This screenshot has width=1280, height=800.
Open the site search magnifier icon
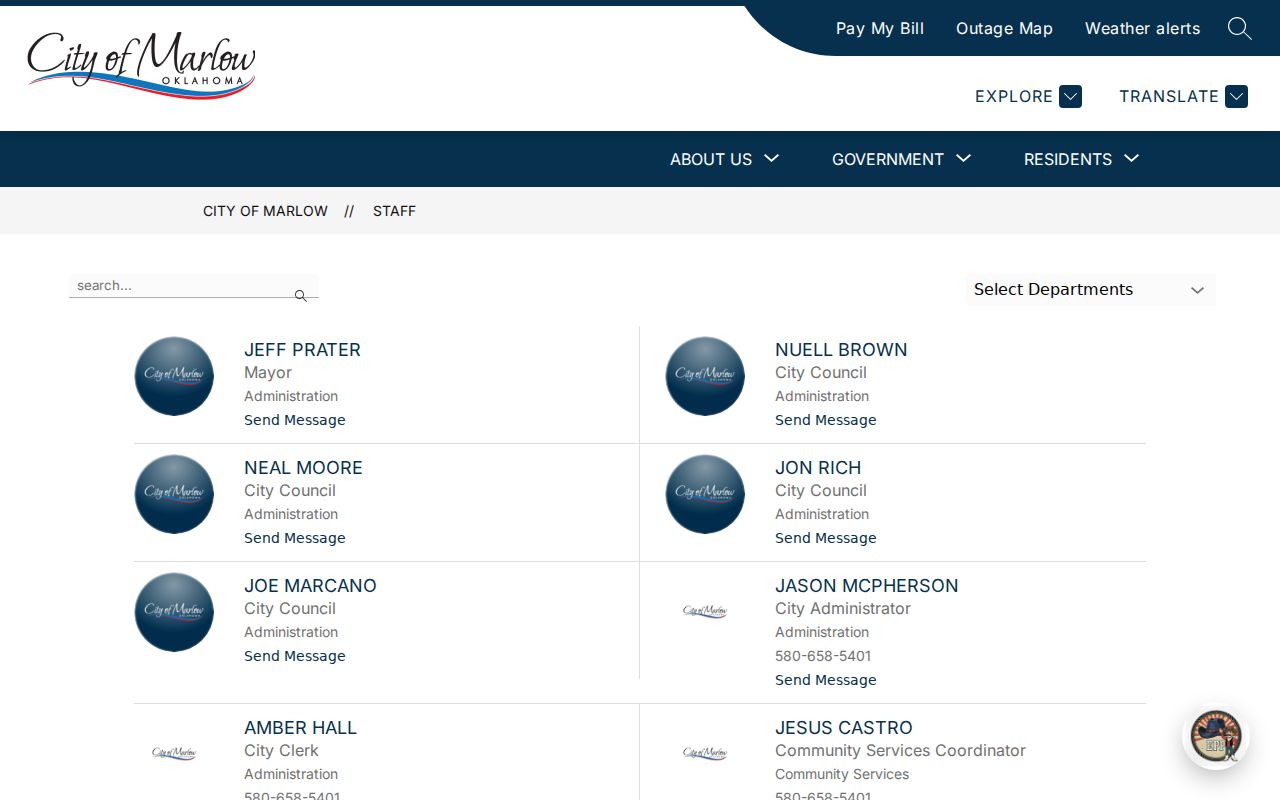point(1239,28)
